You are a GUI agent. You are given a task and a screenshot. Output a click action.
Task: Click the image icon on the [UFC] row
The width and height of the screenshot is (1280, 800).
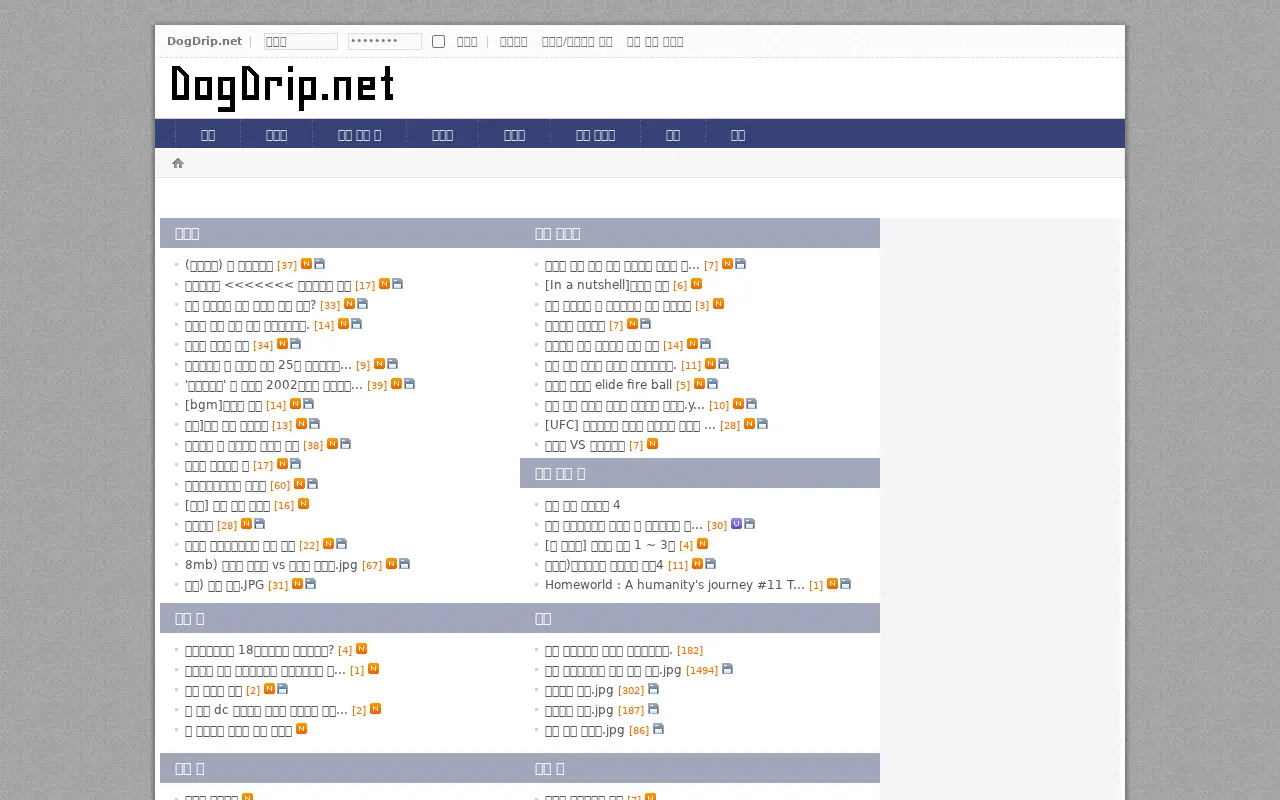click(762, 424)
